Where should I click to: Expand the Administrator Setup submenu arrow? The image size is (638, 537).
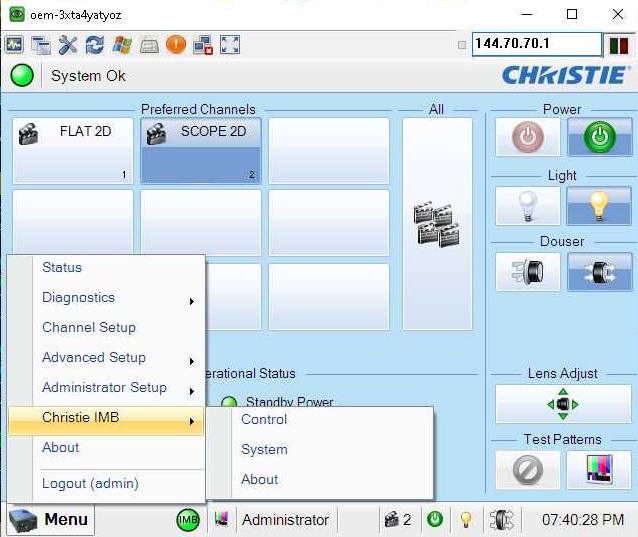pos(192,391)
